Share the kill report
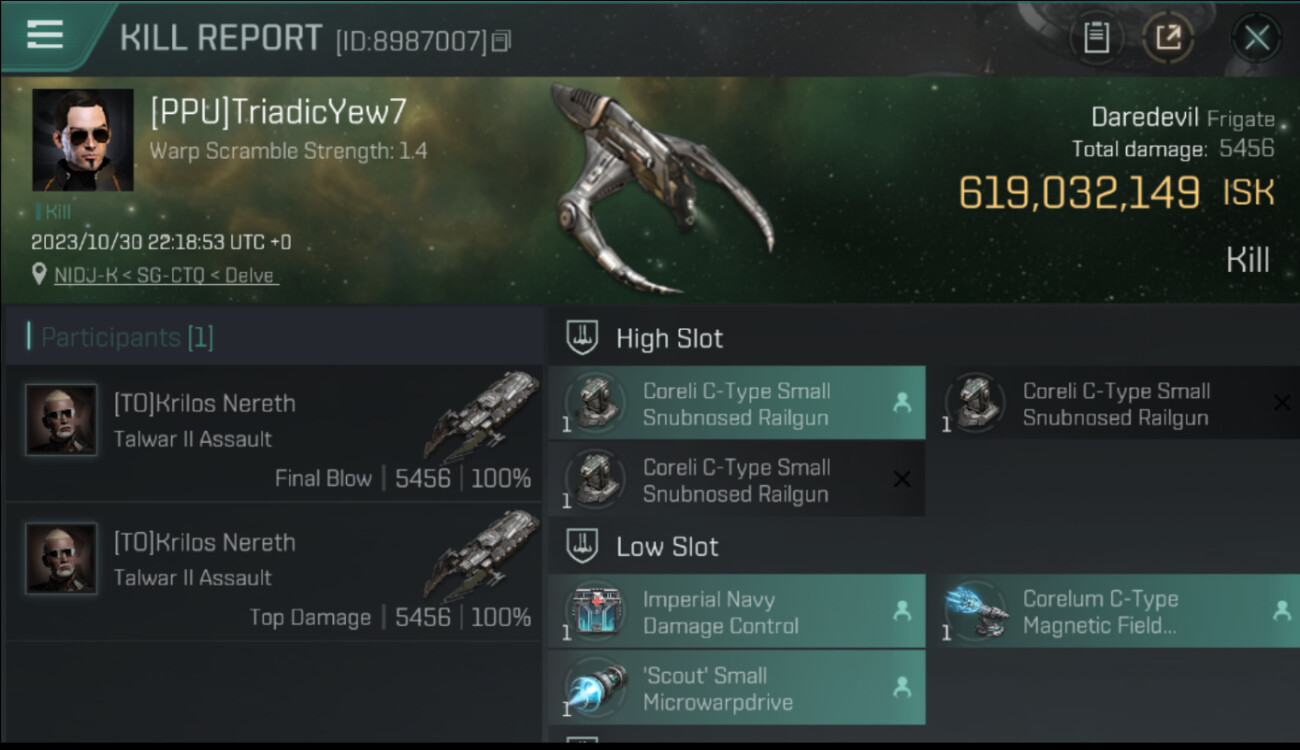Viewport: 1300px width, 750px height. click(1167, 39)
